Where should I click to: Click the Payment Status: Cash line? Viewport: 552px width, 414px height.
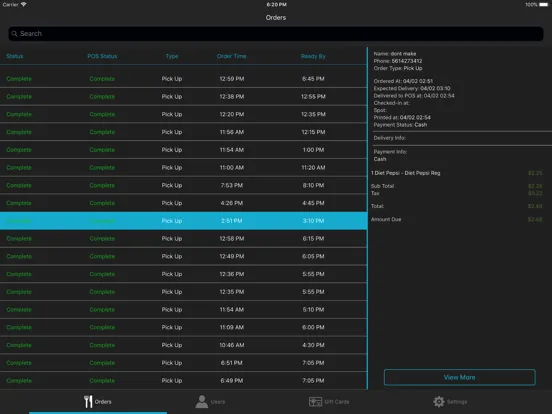400,125
